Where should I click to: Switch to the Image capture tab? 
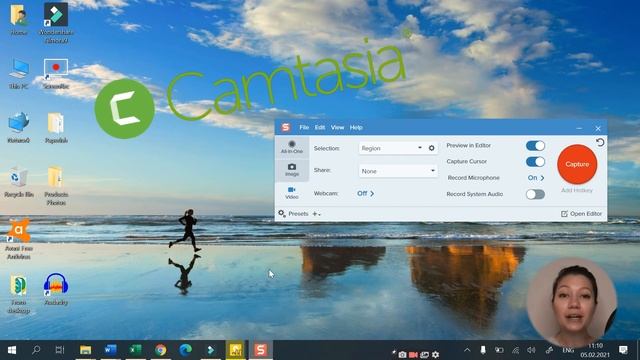(x=292, y=170)
